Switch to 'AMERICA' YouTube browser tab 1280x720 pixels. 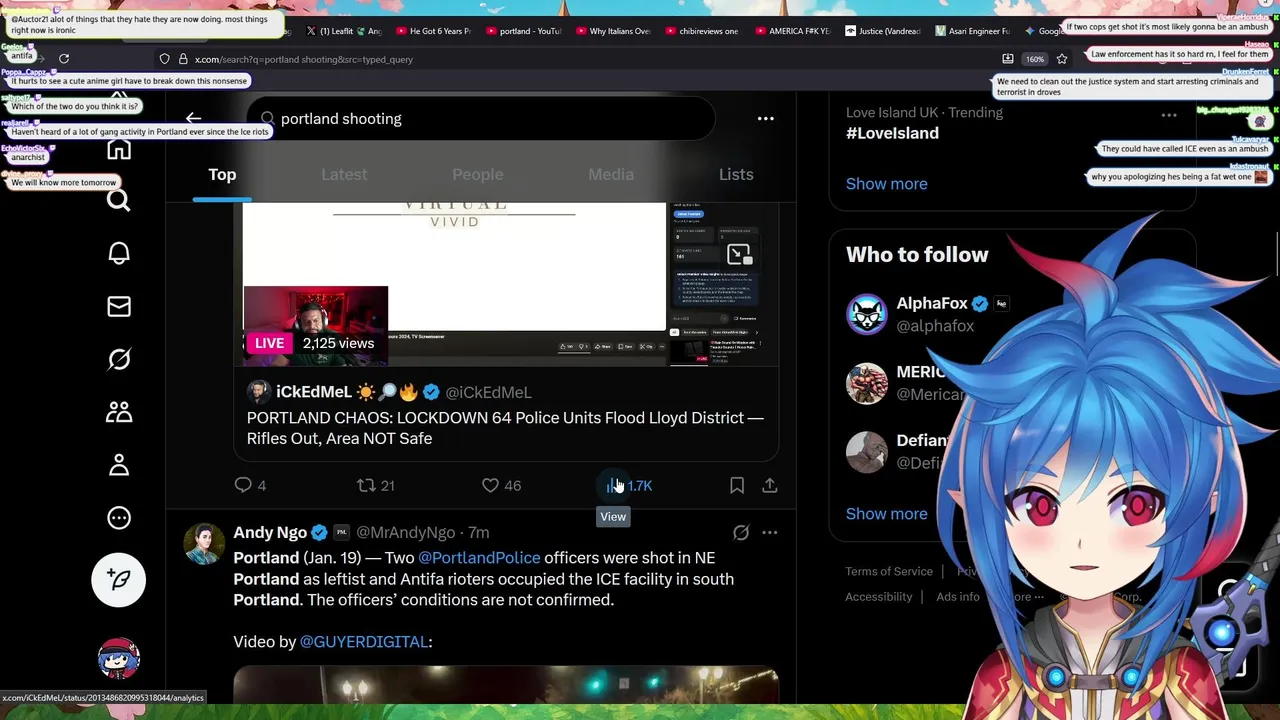[792, 31]
